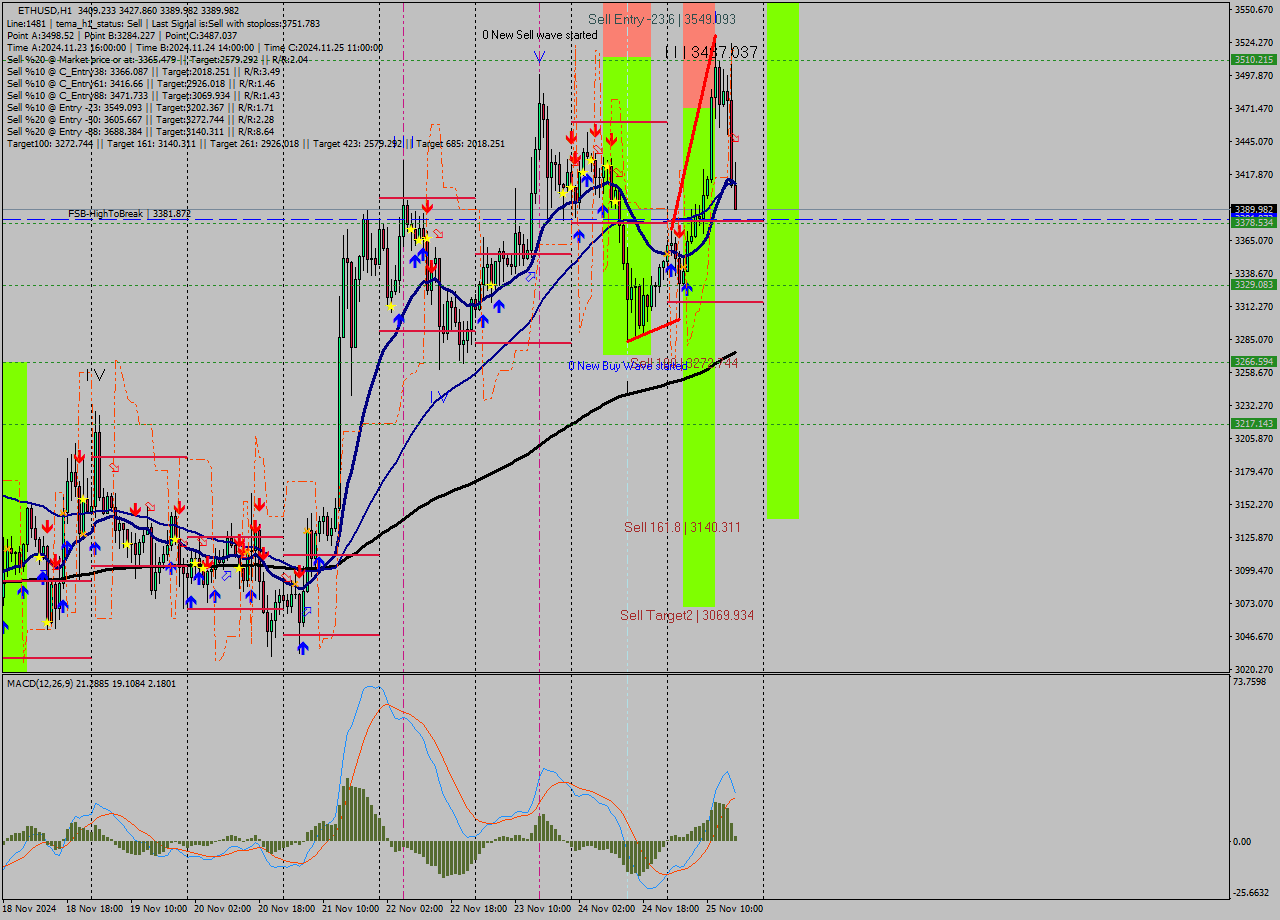Select the green 3329.083 price level tag

tap(1253, 285)
